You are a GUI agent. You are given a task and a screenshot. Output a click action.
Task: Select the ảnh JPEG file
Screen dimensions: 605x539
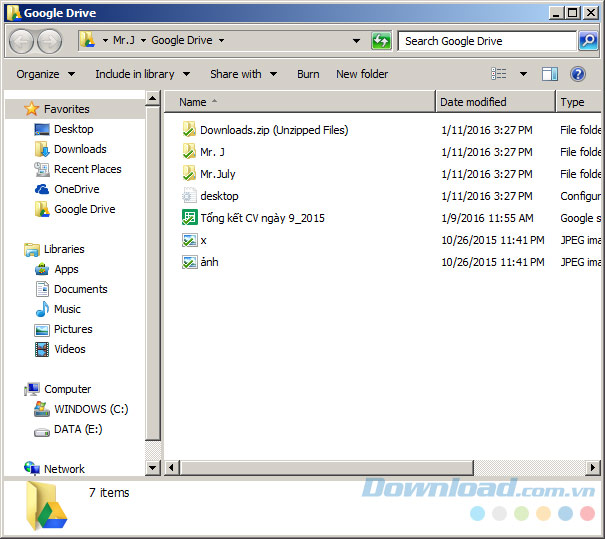[x=210, y=262]
